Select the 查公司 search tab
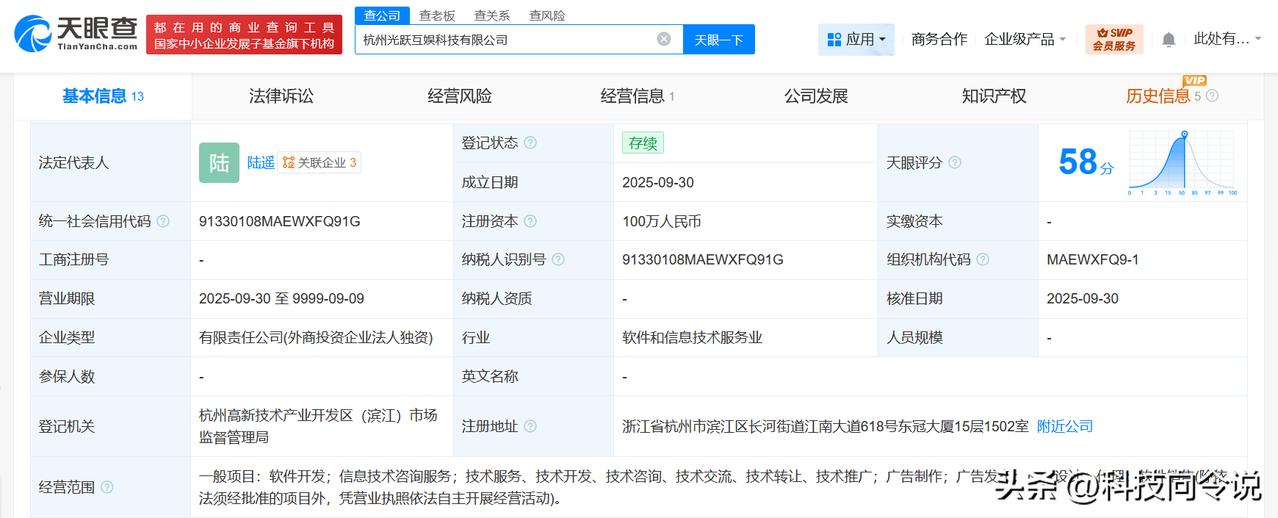The width and height of the screenshot is (1278, 518). pos(381,15)
